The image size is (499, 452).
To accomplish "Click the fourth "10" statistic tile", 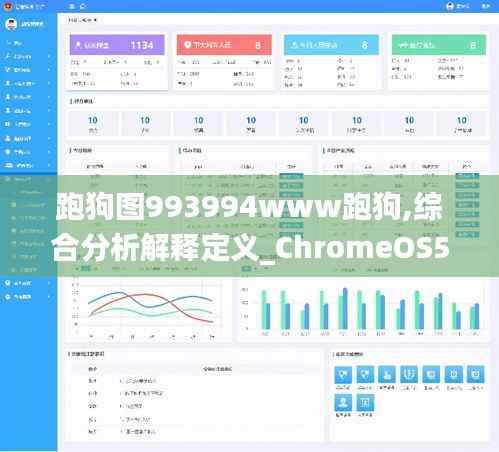I will tap(251, 124).
